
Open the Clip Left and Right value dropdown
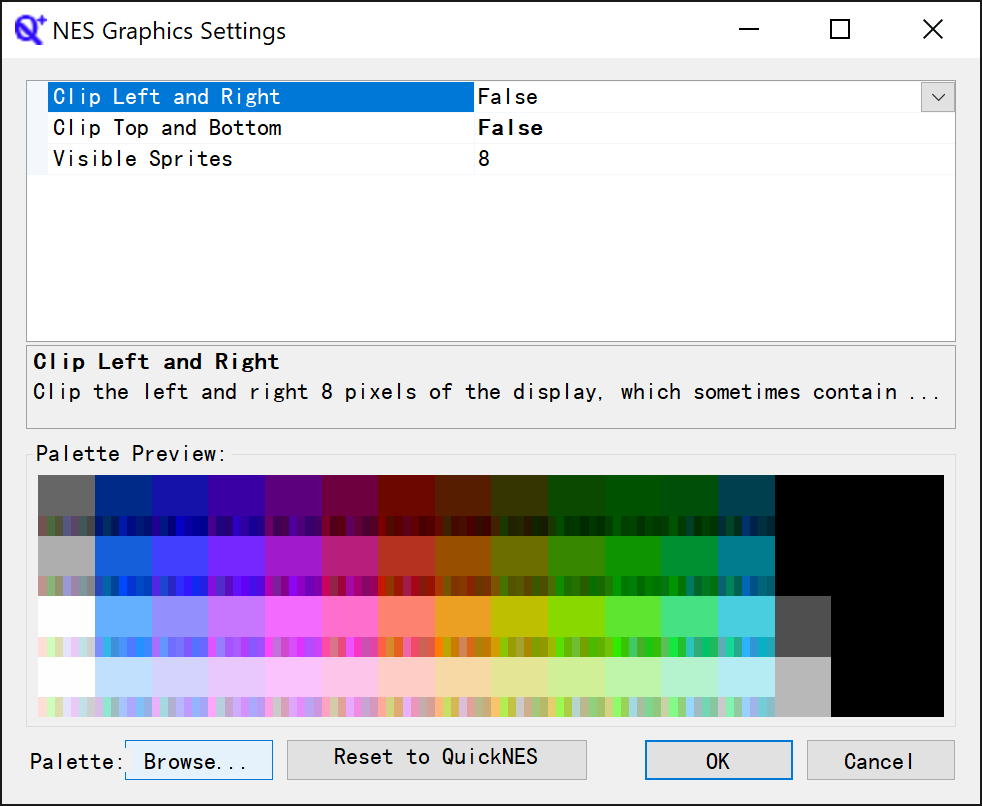click(x=938, y=97)
